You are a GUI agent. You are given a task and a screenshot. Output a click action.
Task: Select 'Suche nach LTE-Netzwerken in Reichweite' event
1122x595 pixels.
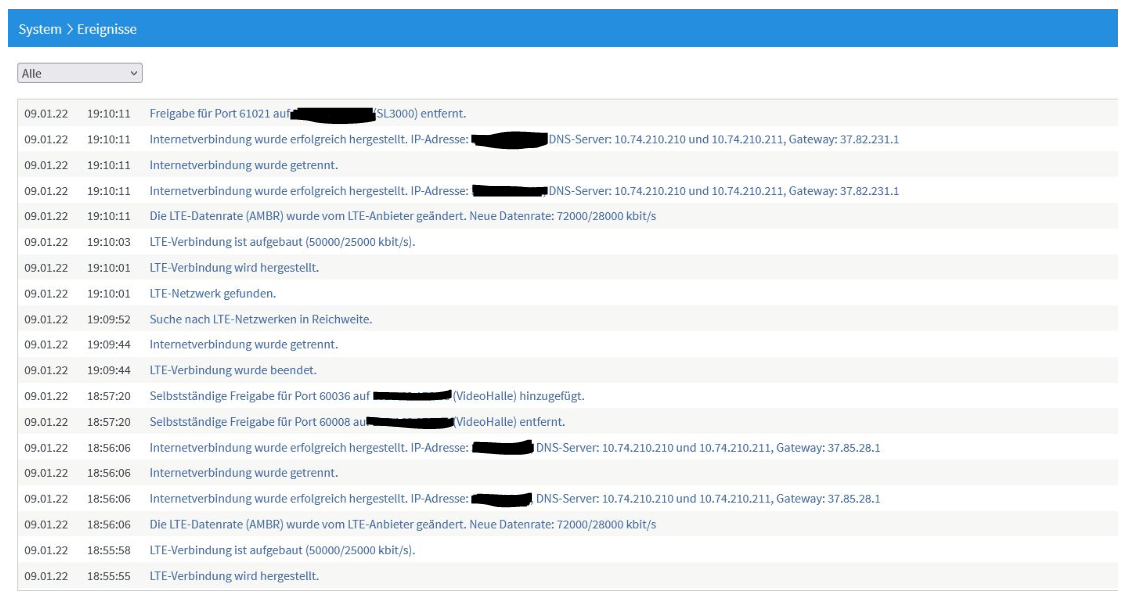[260, 319]
